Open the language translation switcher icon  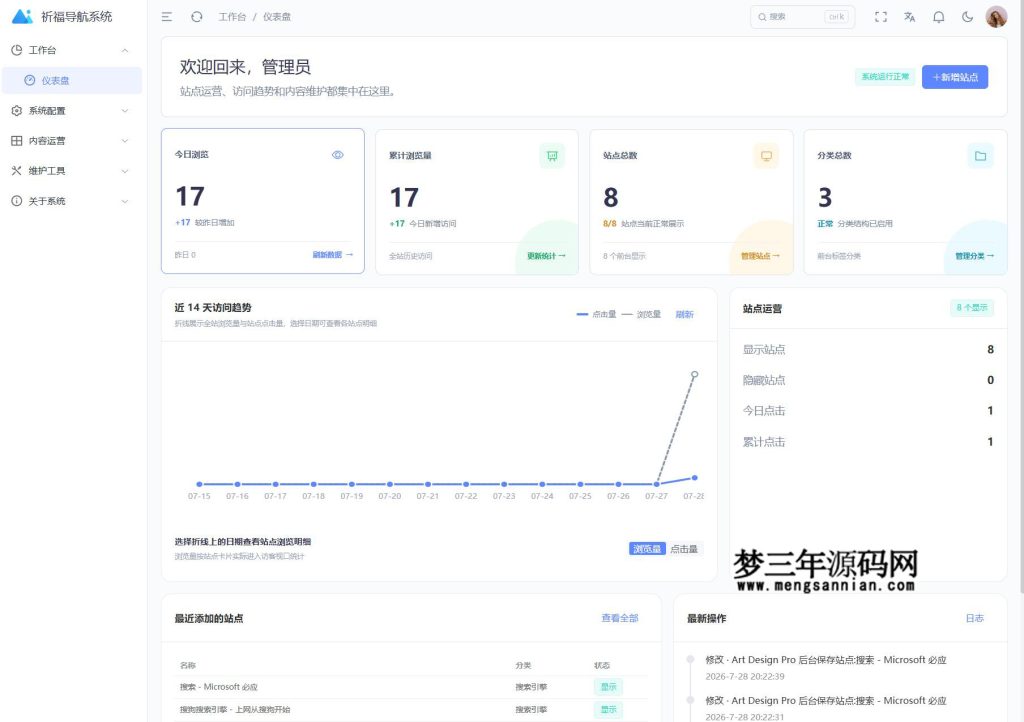coord(910,17)
